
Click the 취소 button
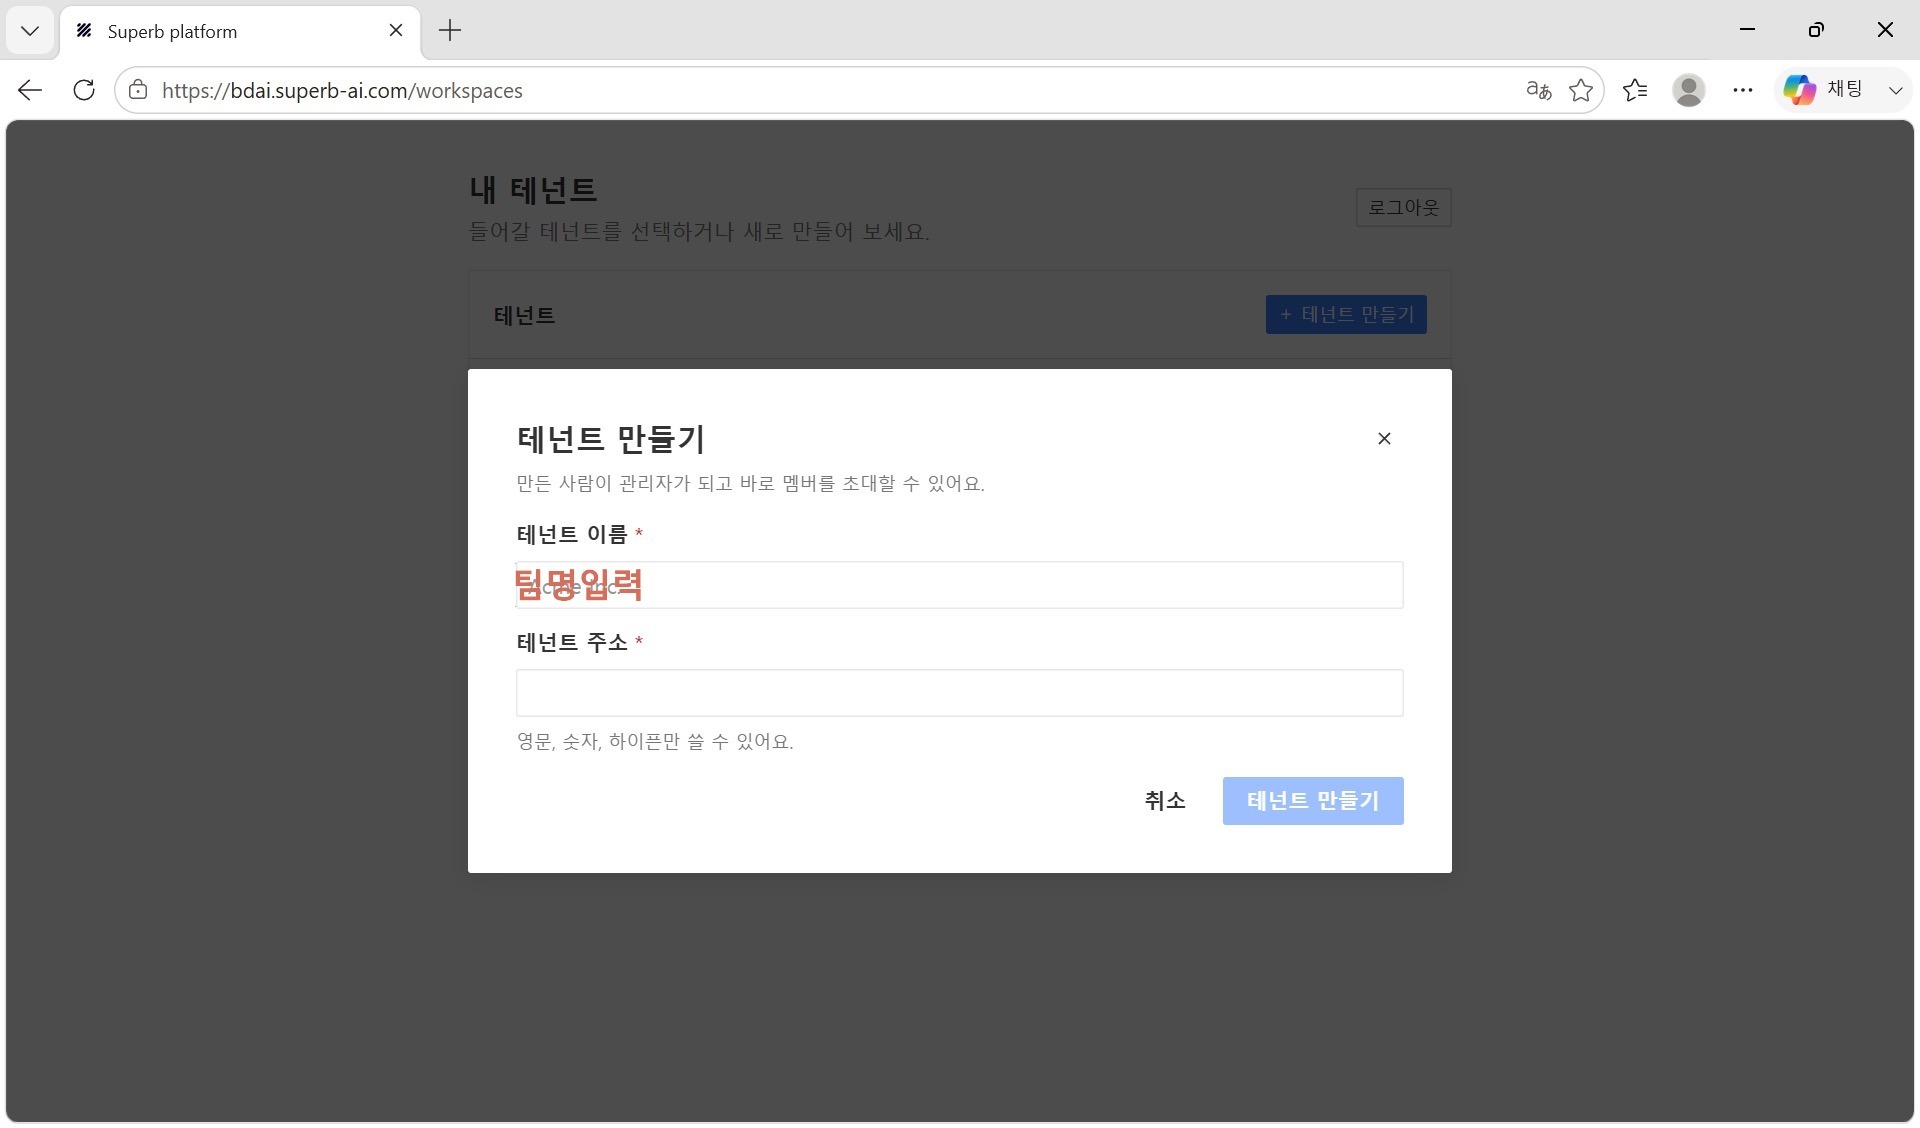(x=1165, y=801)
